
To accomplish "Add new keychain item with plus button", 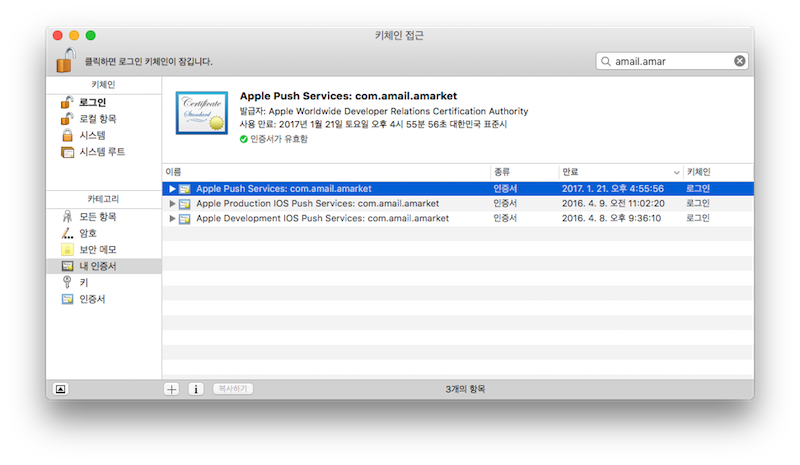I will click(171, 389).
